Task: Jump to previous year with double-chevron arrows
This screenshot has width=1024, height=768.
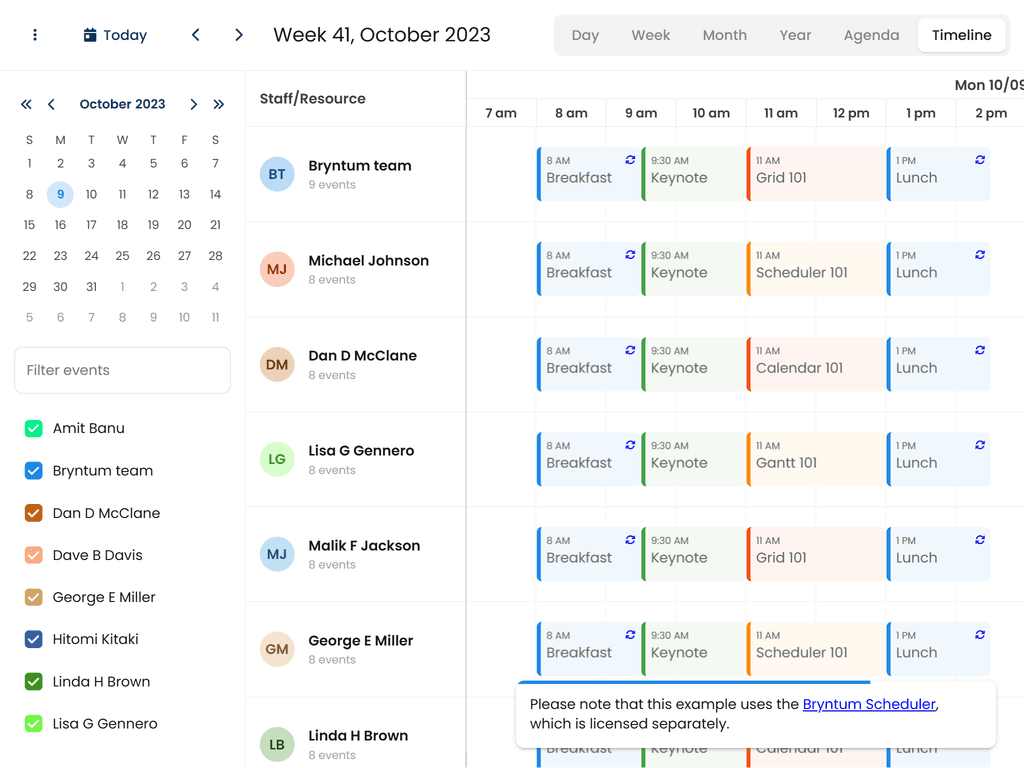Action: pyautogui.click(x=26, y=104)
